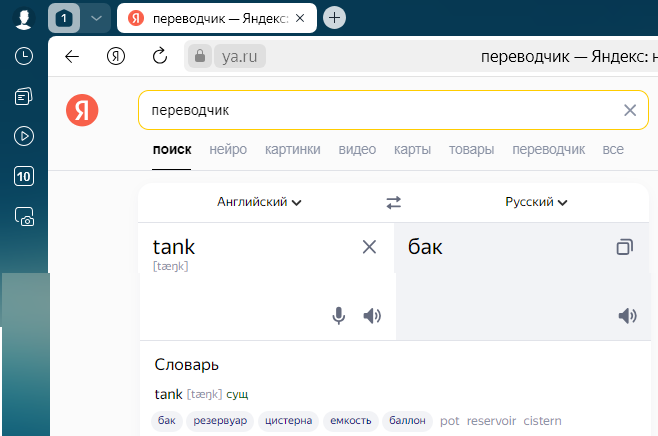Screen dimensions: 658x436
Task: Open source language dropdown Английский
Action: pos(259,202)
